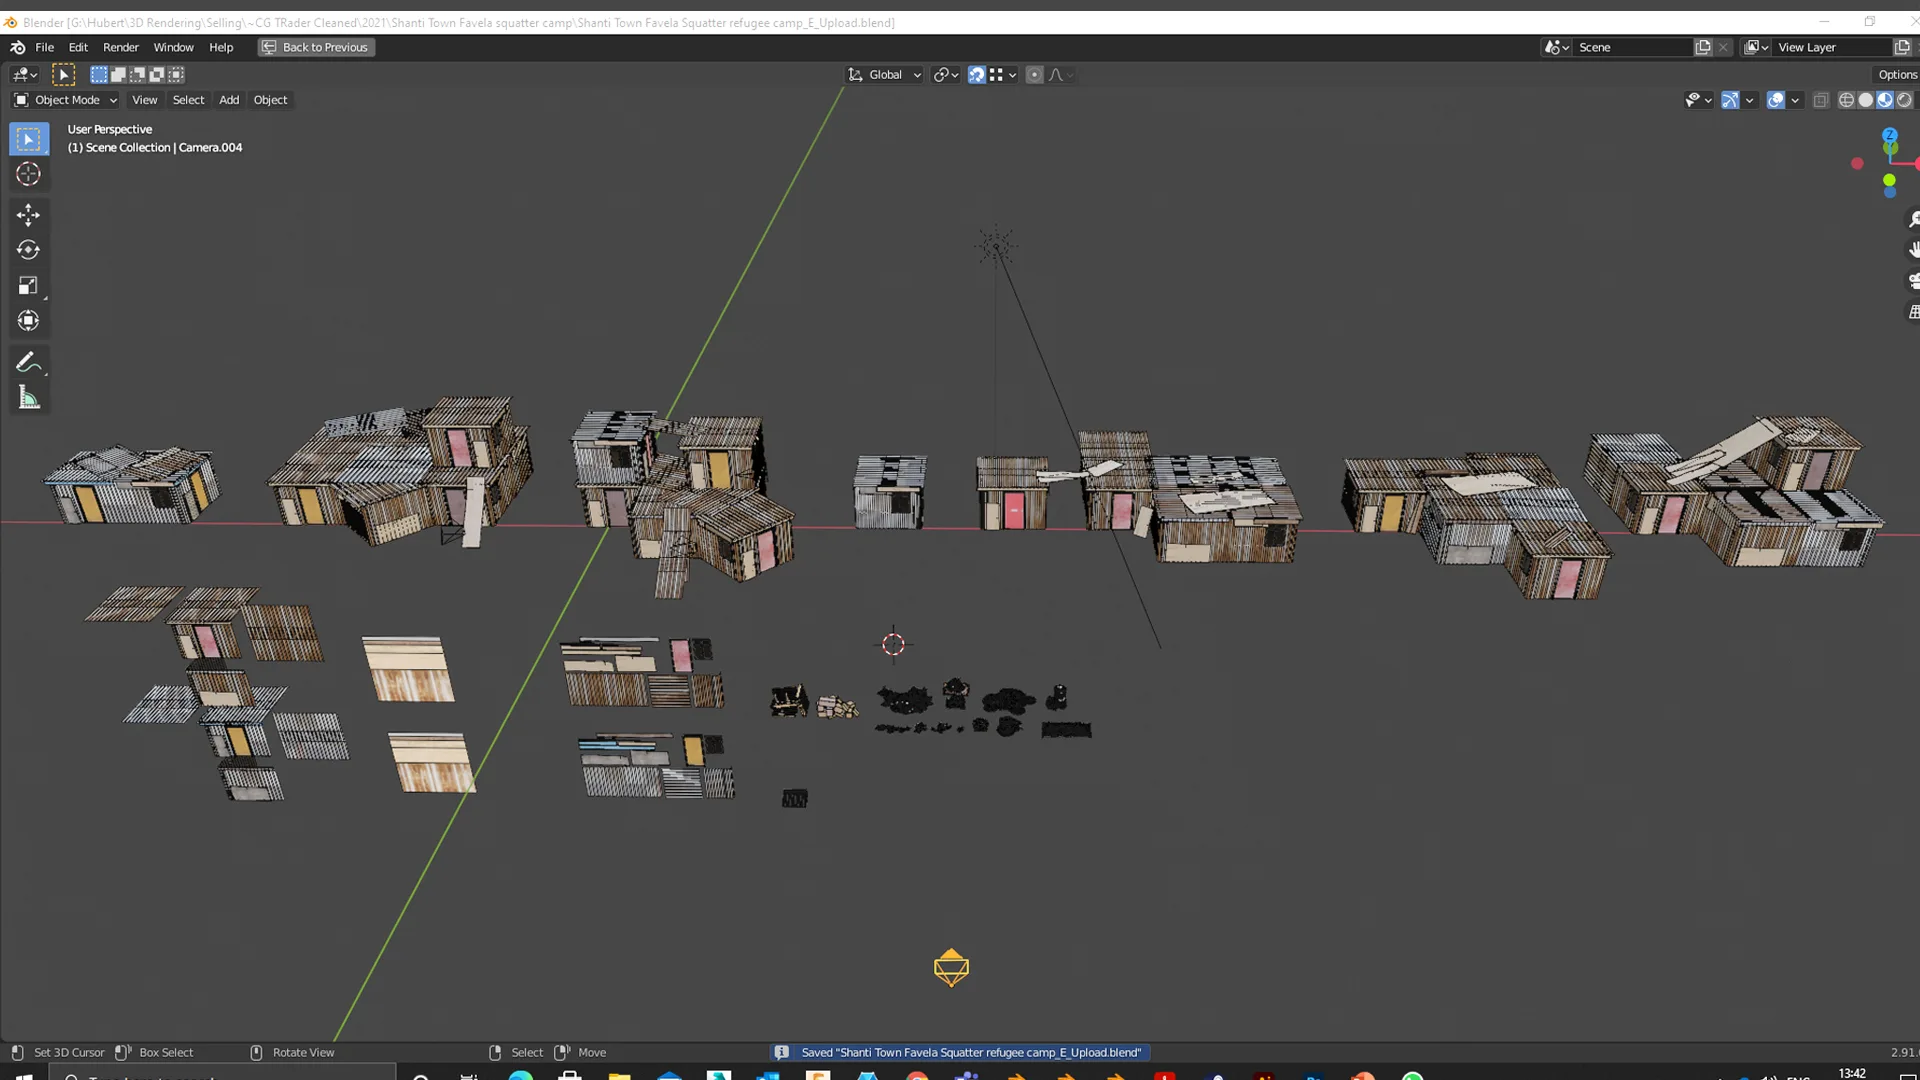Click the Back to Previous button
The image size is (1920, 1080).
[x=316, y=47]
